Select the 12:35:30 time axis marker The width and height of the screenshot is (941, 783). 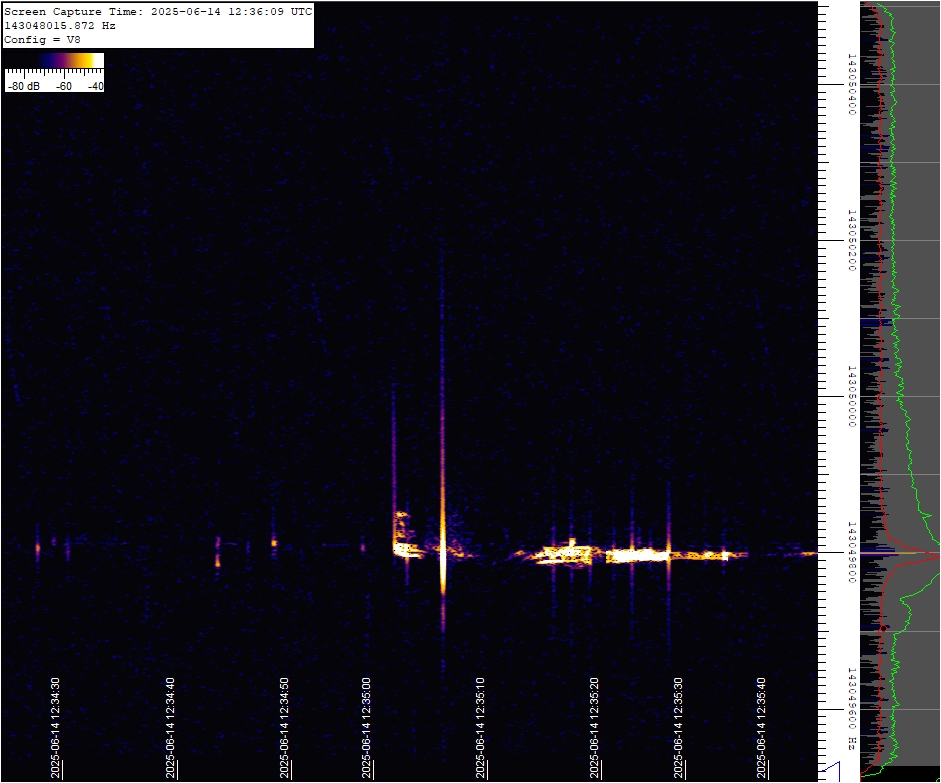click(x=678, y=728)
